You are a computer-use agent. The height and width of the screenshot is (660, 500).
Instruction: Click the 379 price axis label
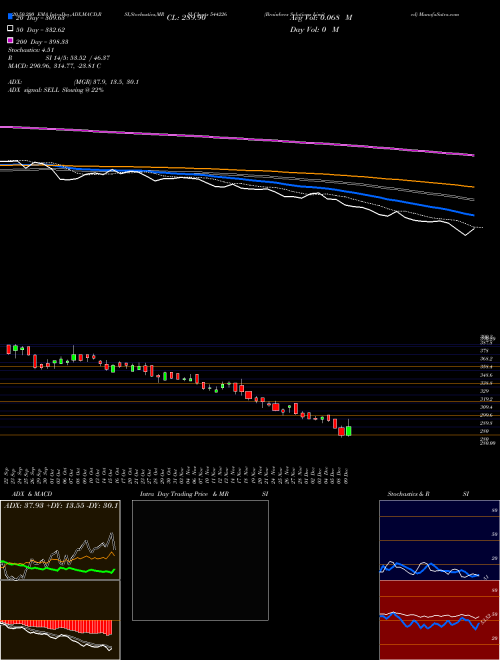pyautogui.click(x=484, y=351)
